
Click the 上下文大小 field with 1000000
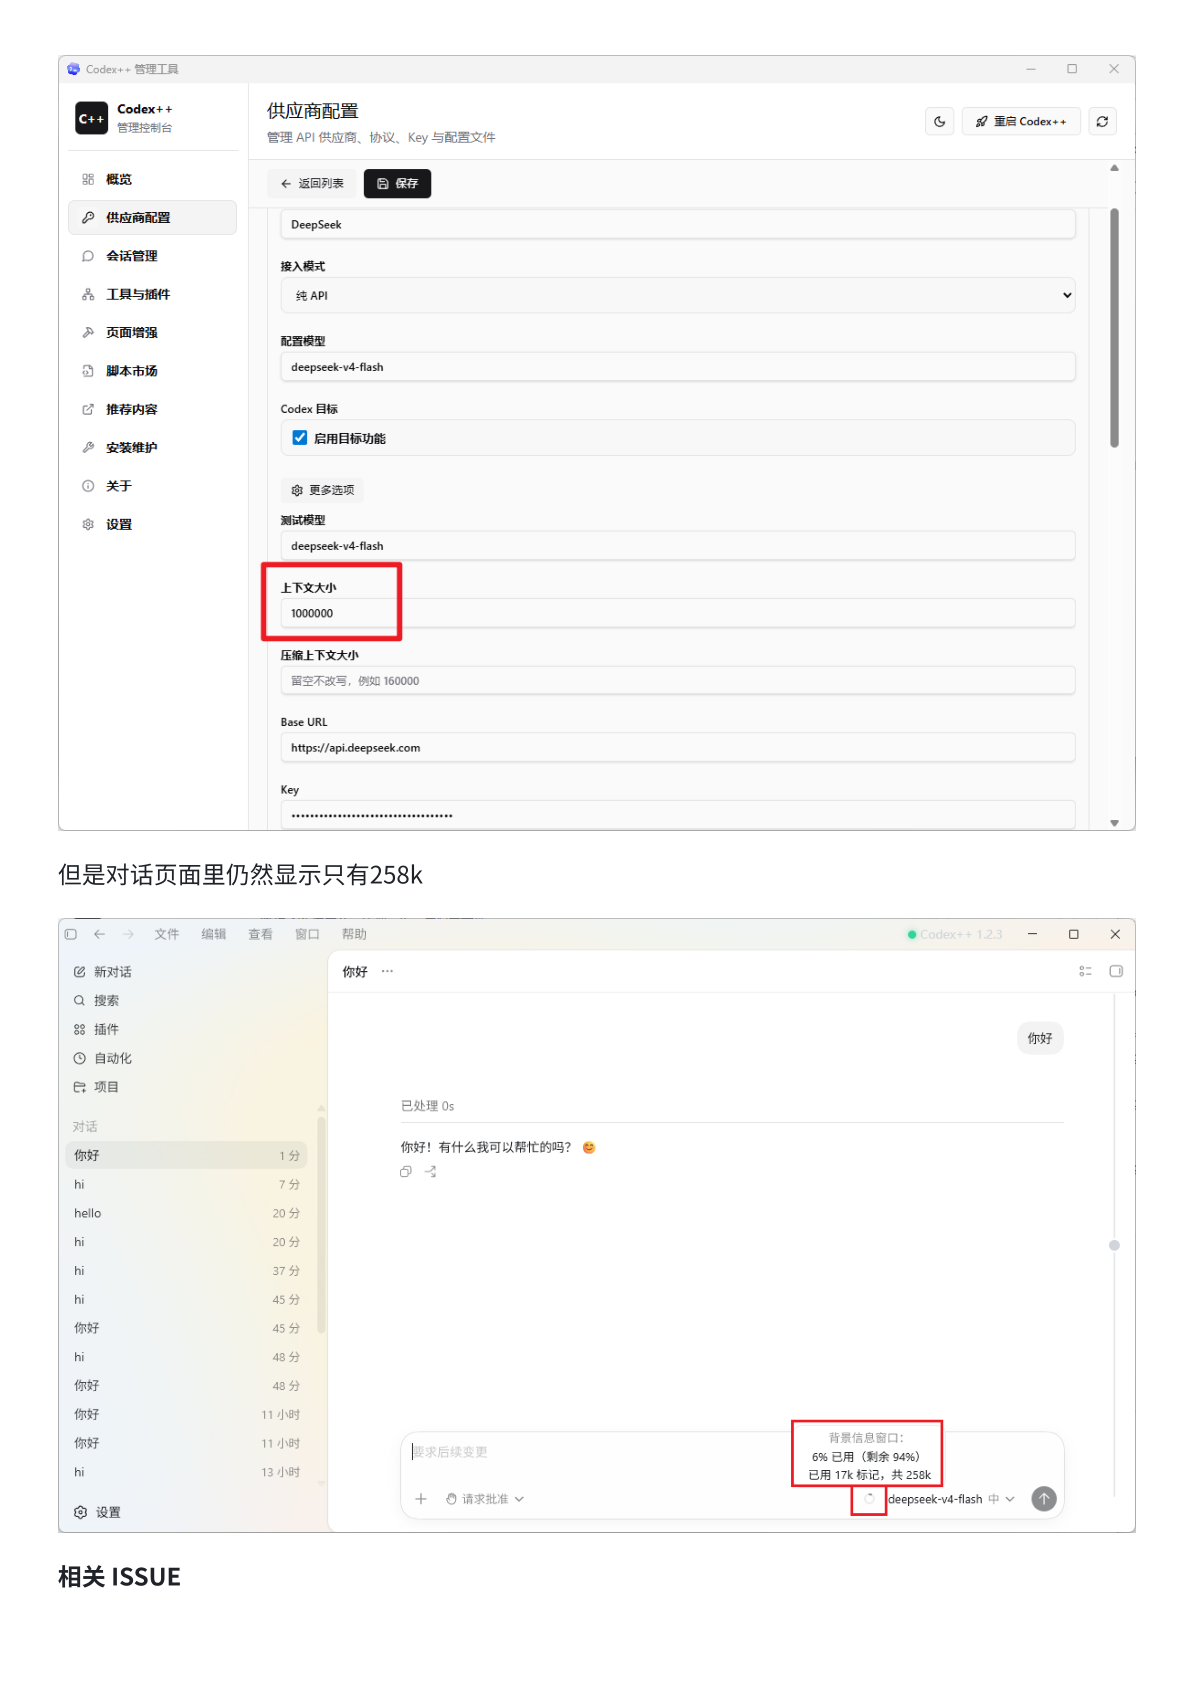click(678, 613)
